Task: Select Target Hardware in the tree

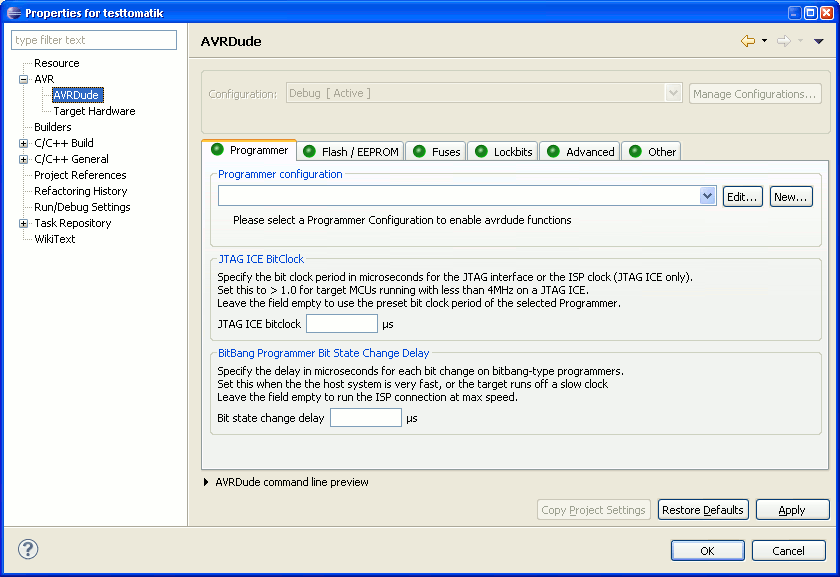Action: [94, 111]
